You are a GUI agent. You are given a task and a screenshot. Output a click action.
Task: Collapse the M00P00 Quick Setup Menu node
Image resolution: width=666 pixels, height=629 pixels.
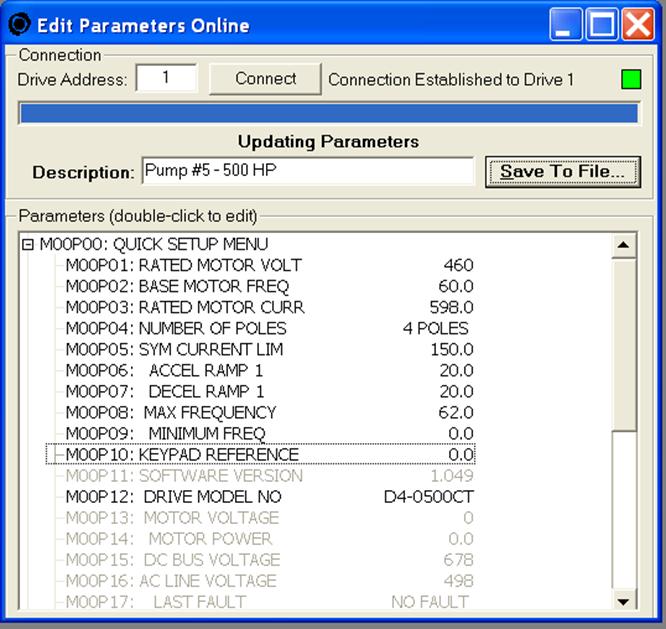click(27, 244)
